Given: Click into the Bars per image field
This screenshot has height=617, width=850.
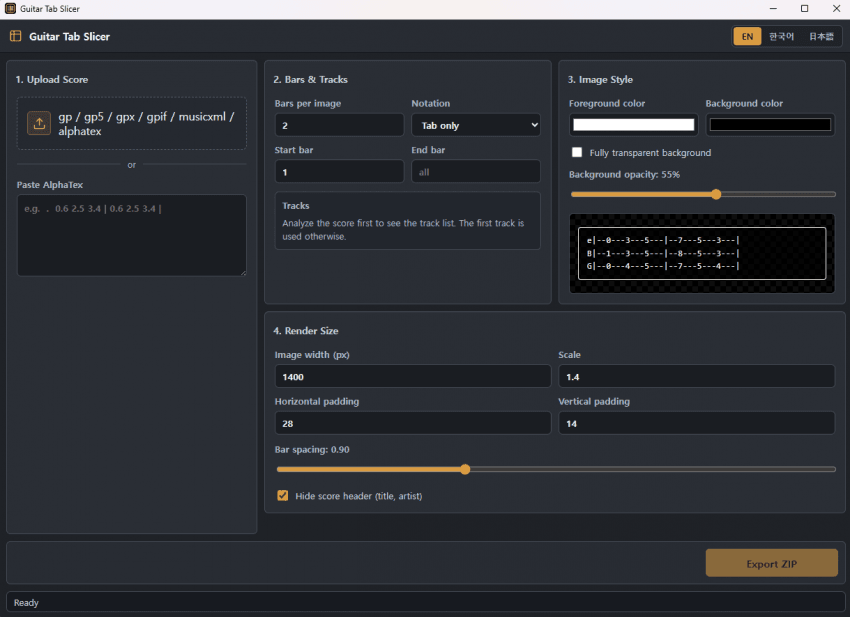Looking at the screenshot, I should click(339, 125).
